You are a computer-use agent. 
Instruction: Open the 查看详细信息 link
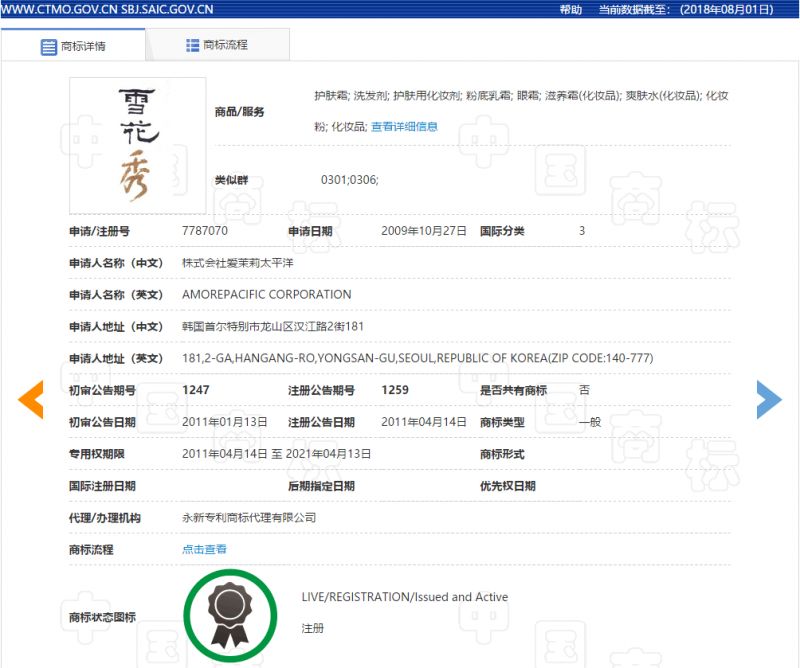(x=404, y=127)
